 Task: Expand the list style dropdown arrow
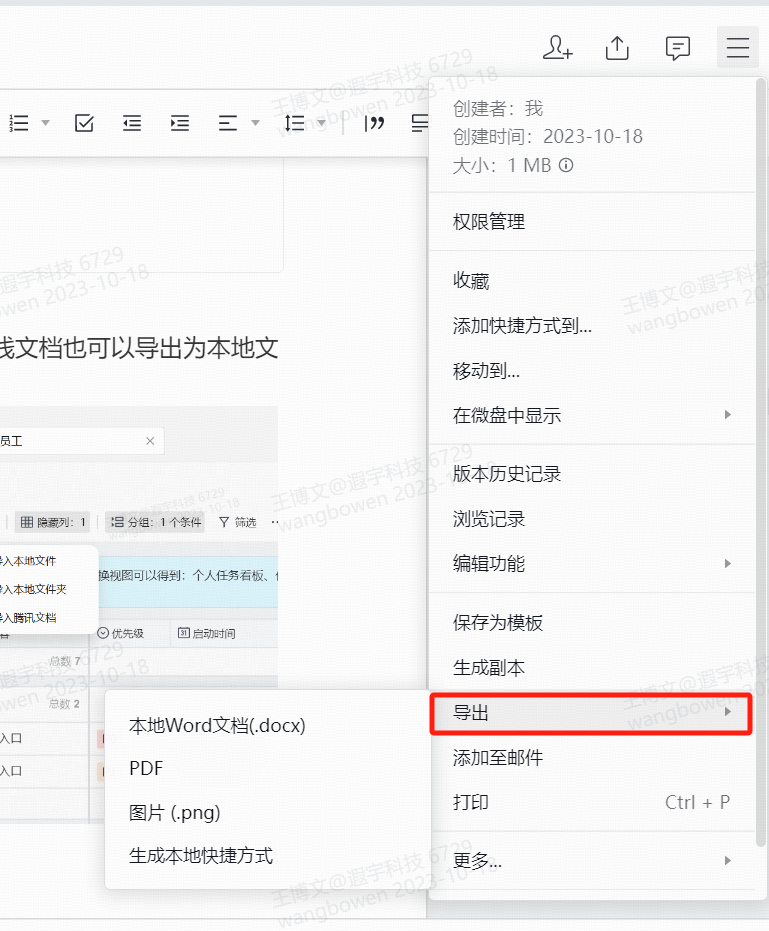point(46,123)
